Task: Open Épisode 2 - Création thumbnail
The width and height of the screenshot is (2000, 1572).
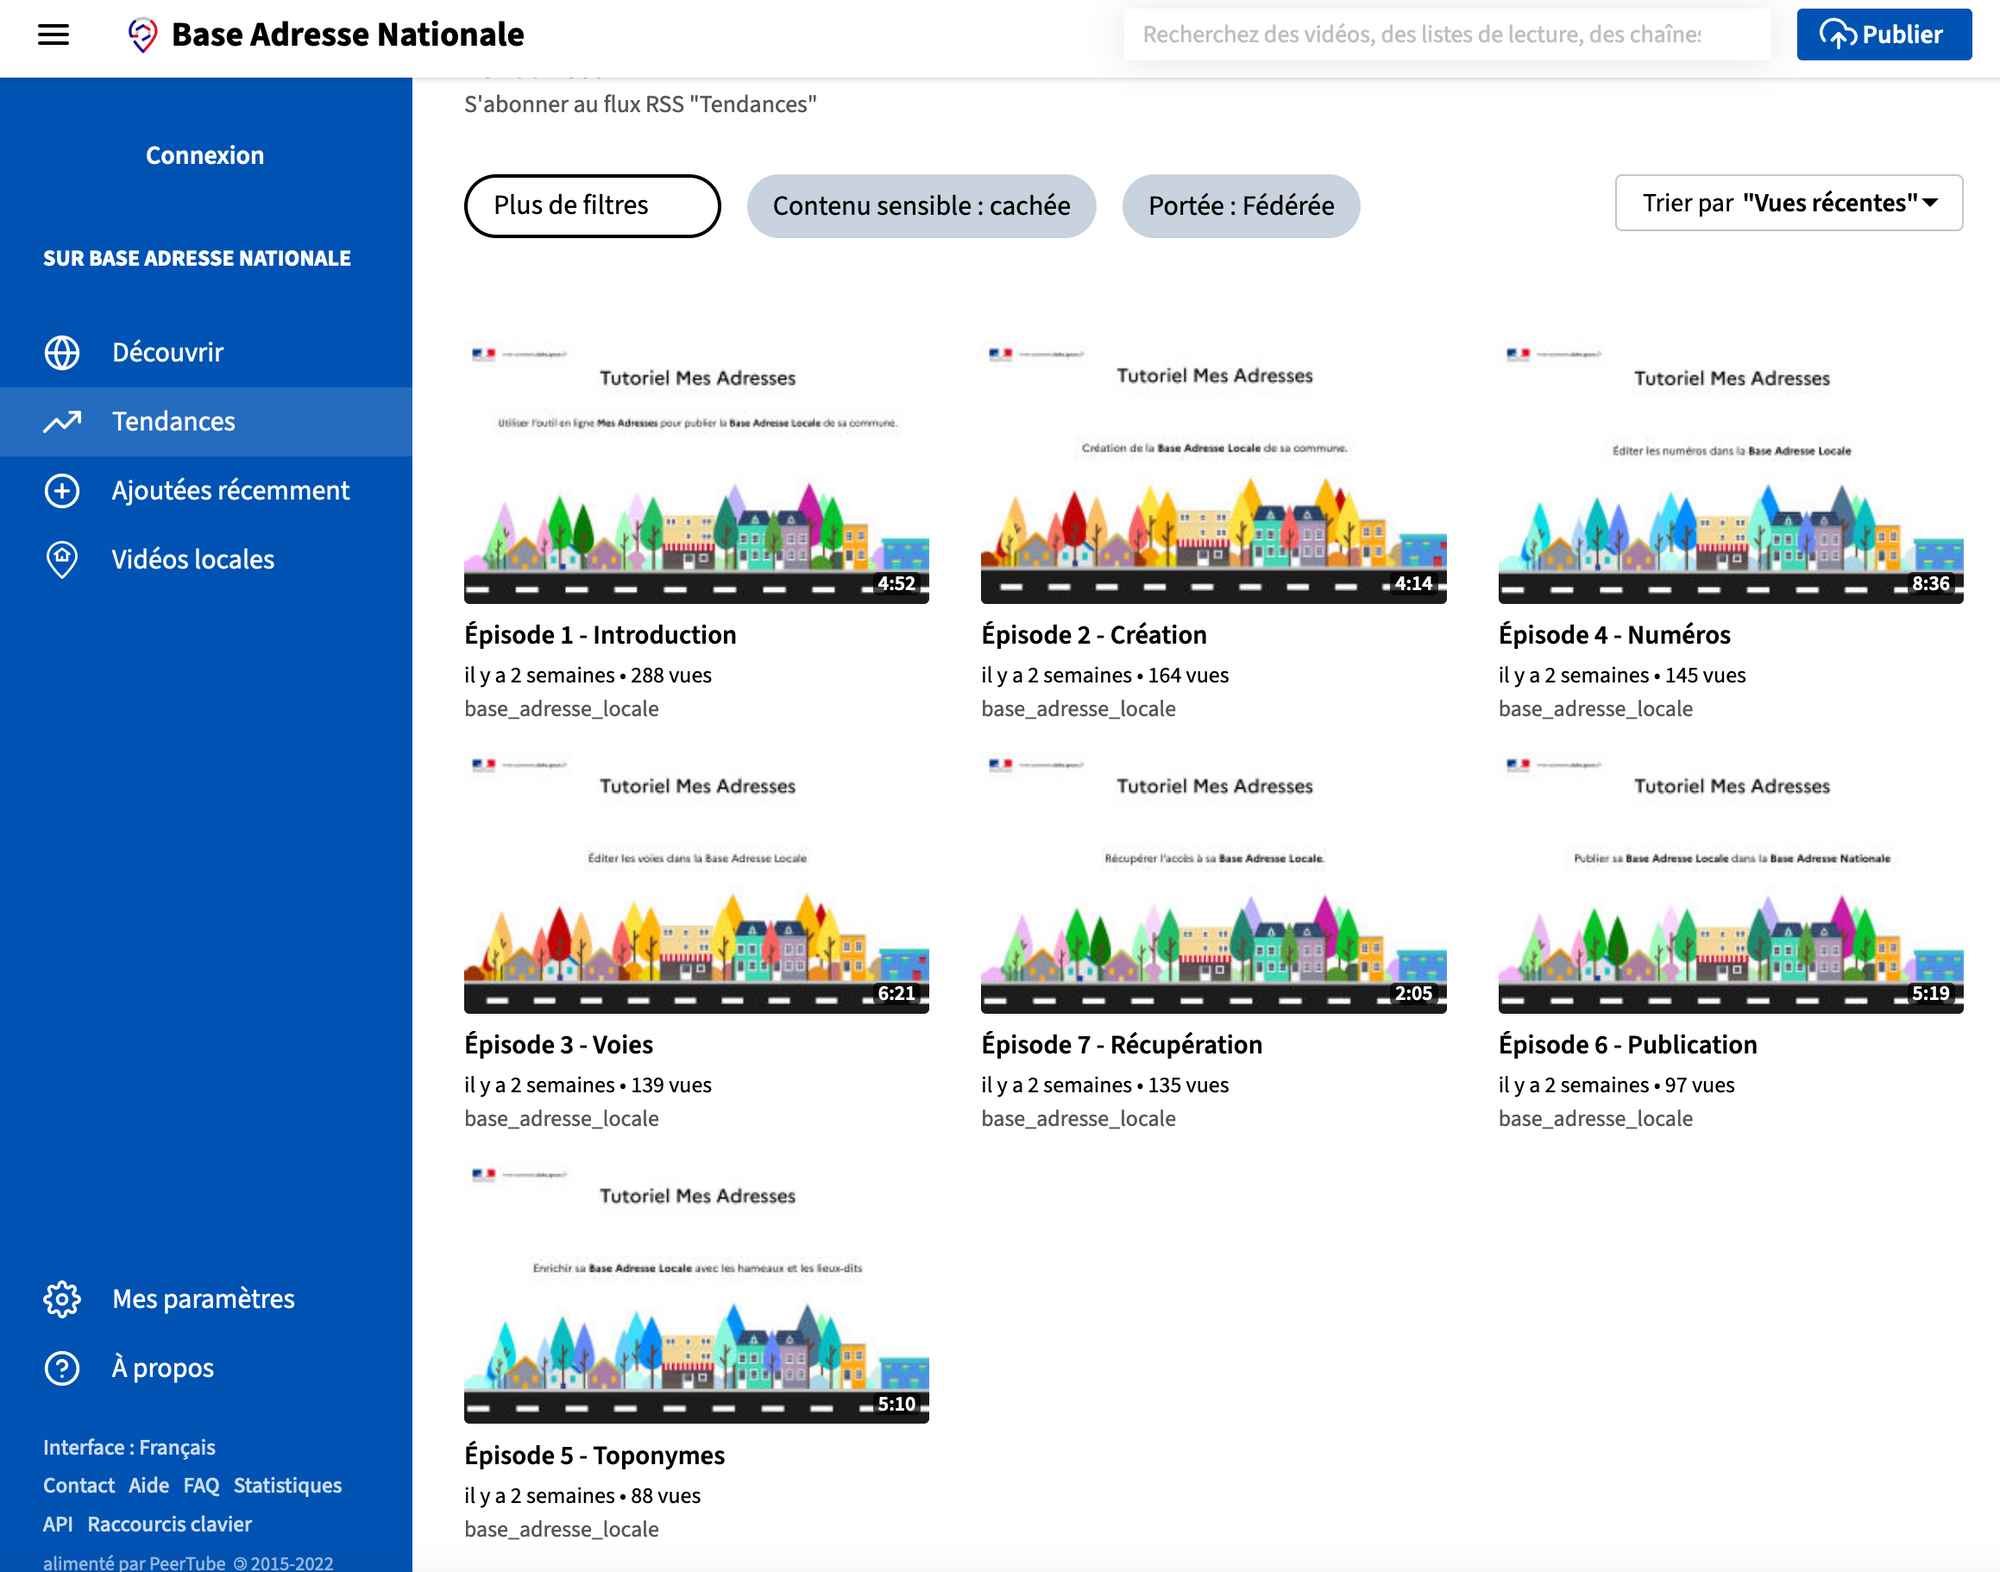Action: [x=1213, y=473]
